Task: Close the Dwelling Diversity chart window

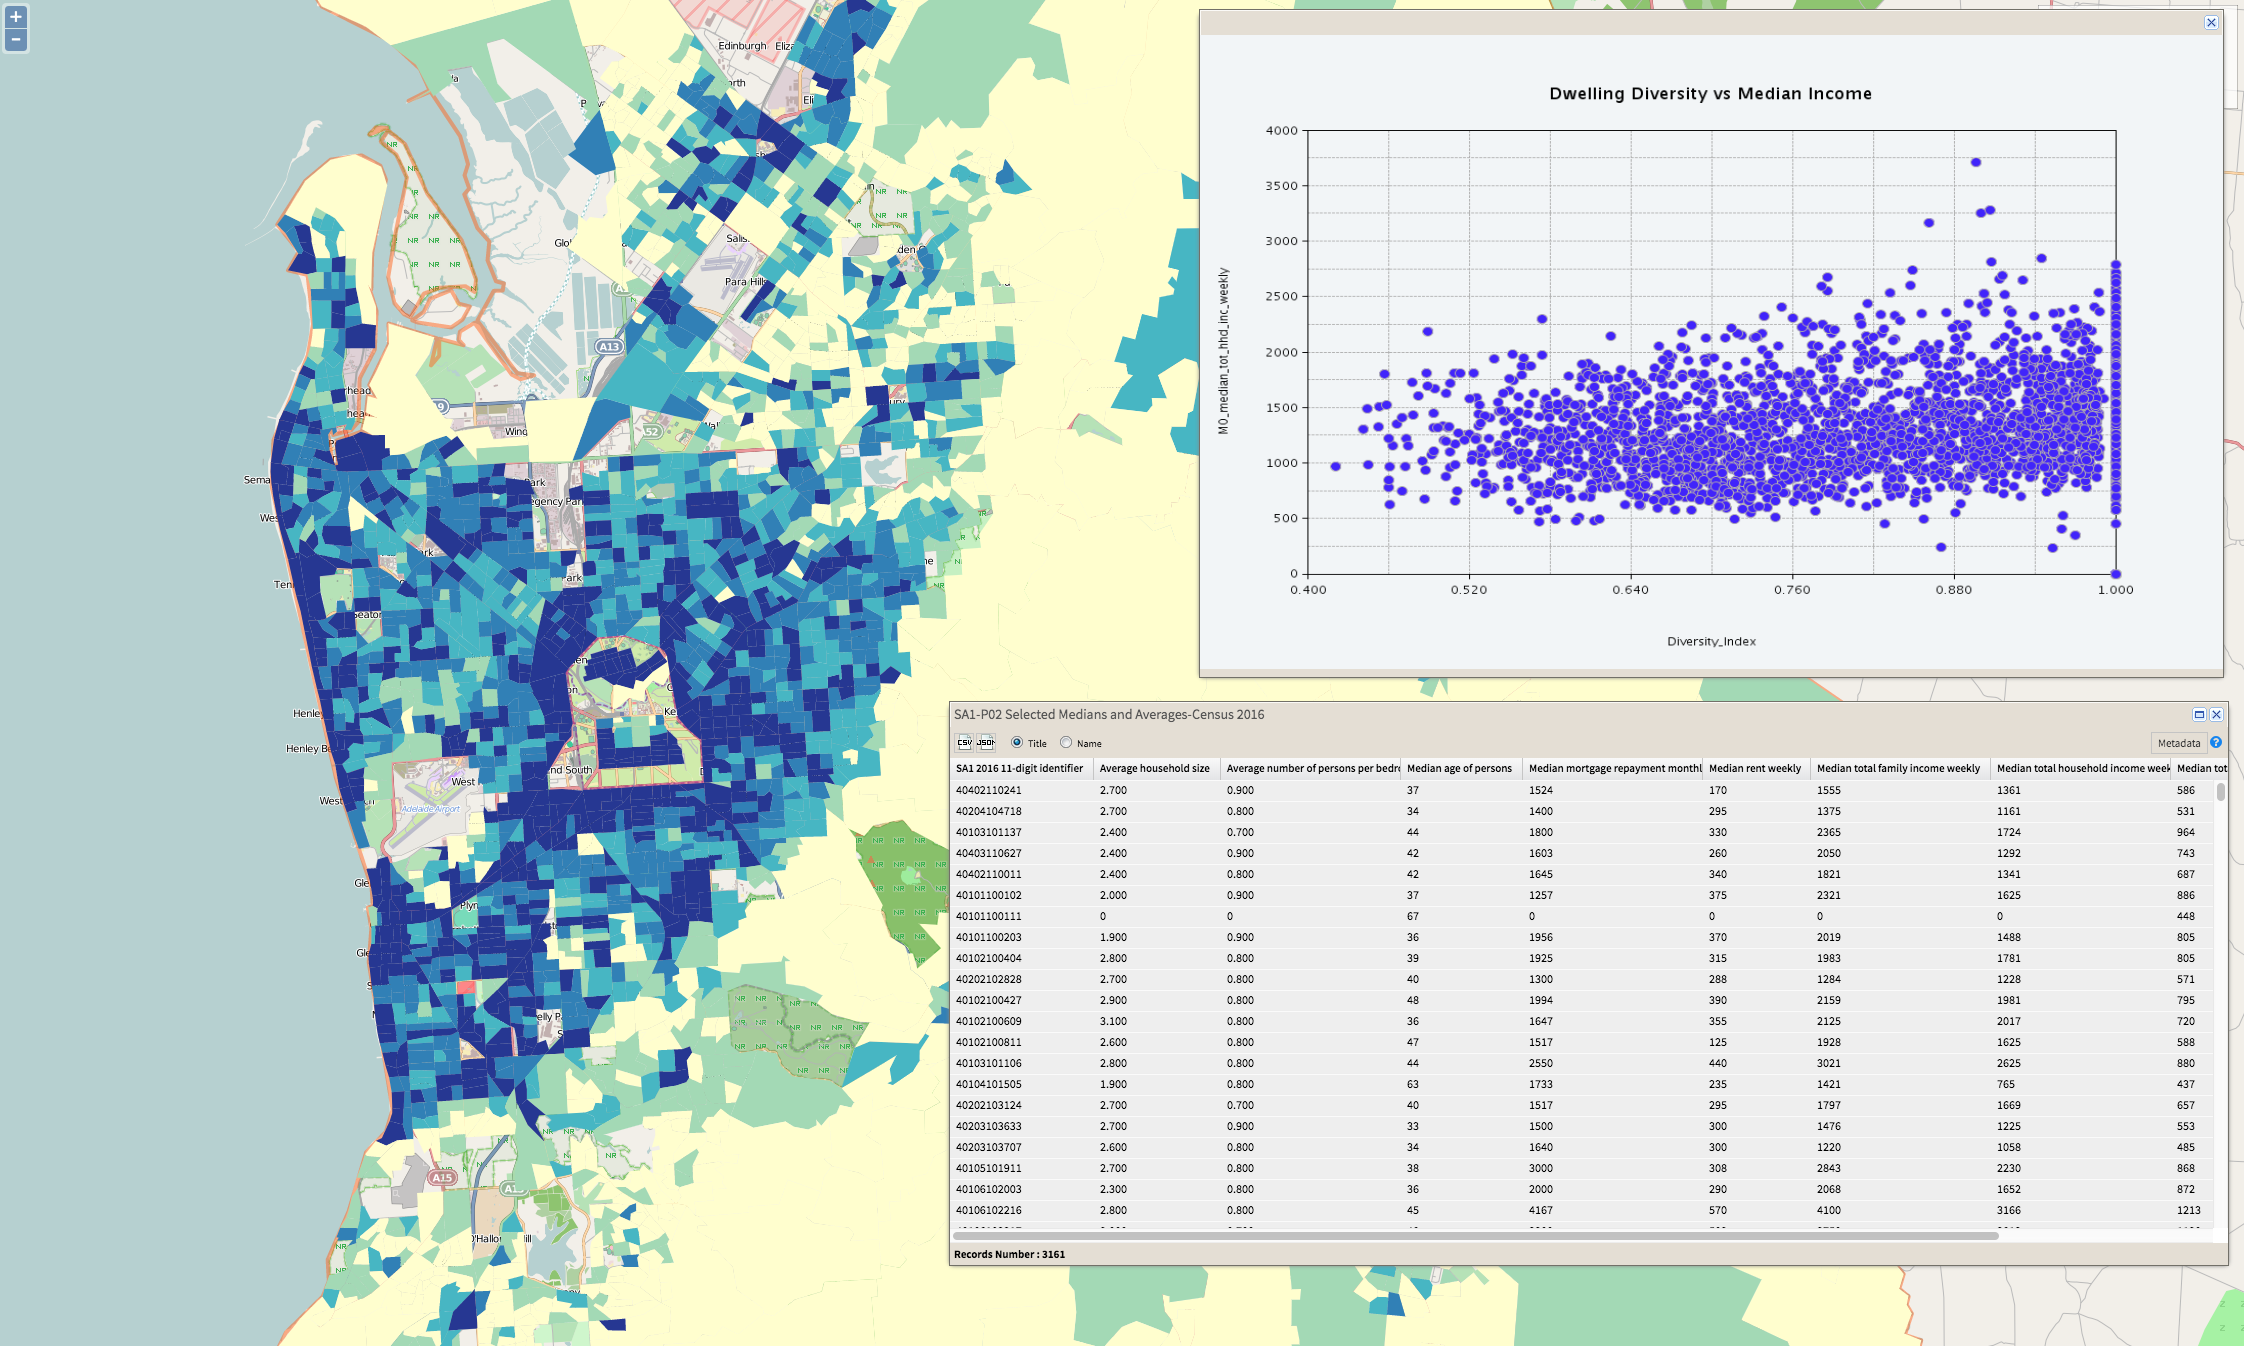Action: click(x=2211, y=22)
